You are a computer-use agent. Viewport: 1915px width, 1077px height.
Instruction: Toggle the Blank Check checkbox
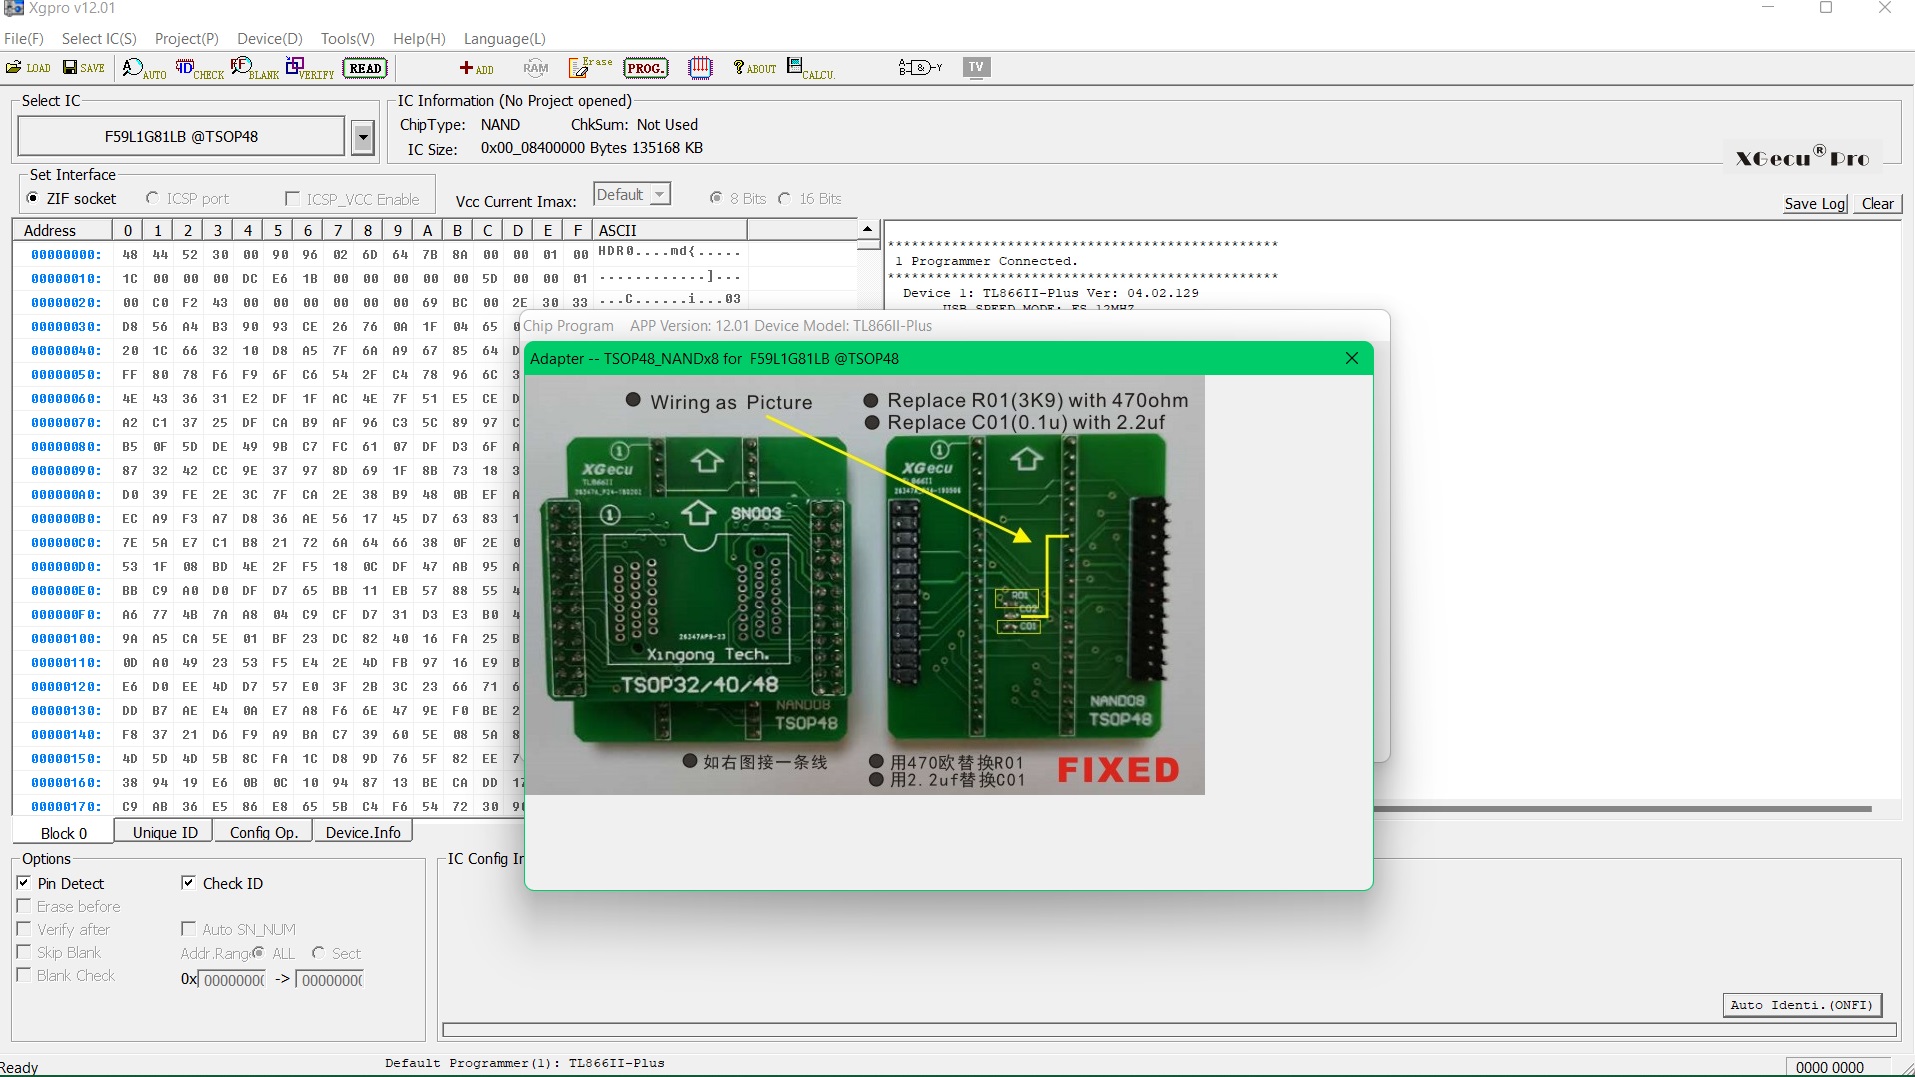pos(24,975)
